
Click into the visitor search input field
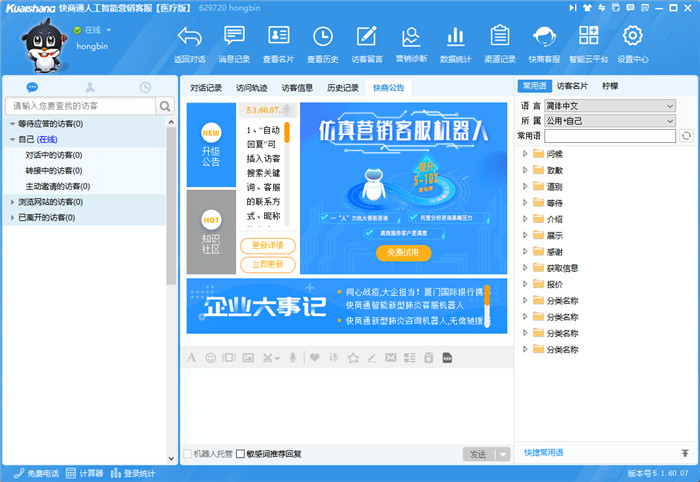(80, 105)
